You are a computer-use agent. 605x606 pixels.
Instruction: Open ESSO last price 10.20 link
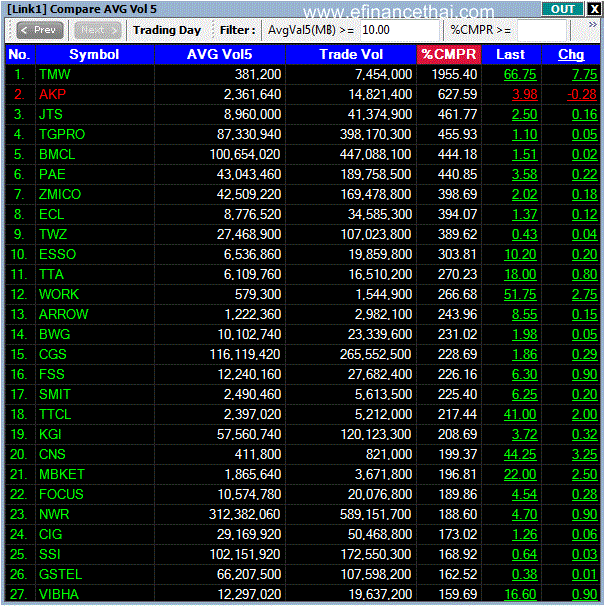[520, 255]
